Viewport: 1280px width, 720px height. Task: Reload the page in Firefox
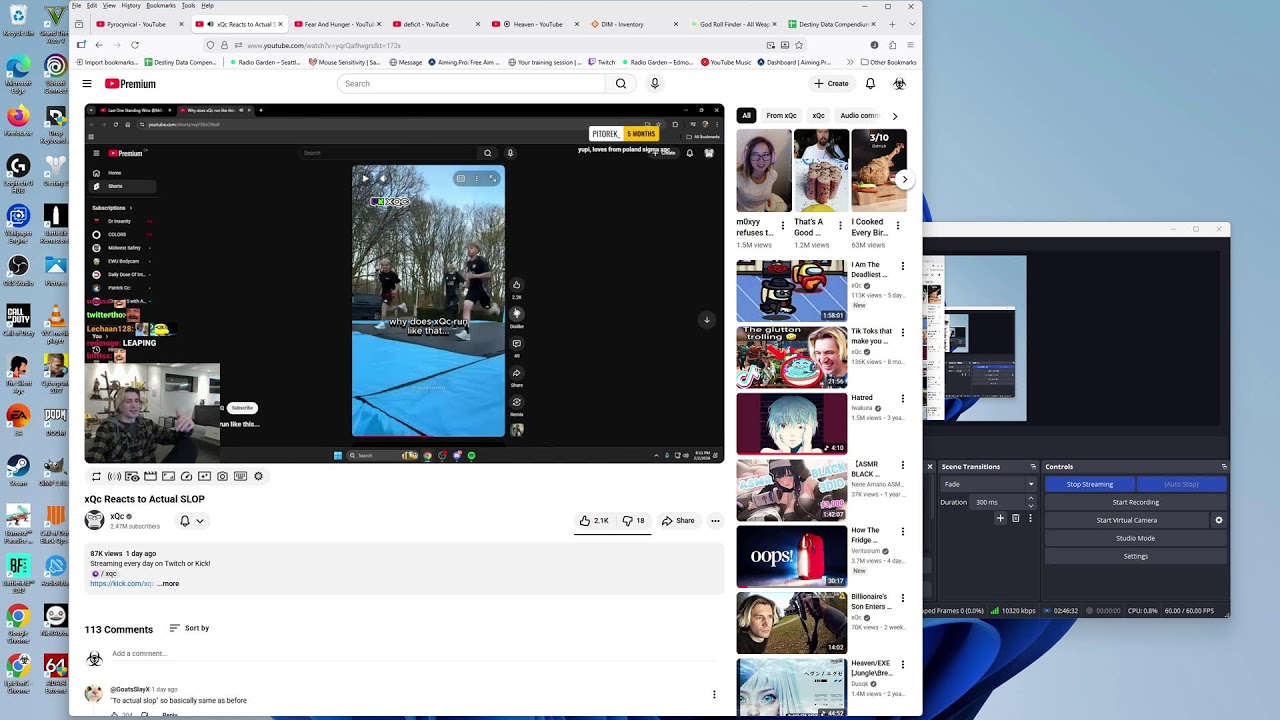coord(135,45)
